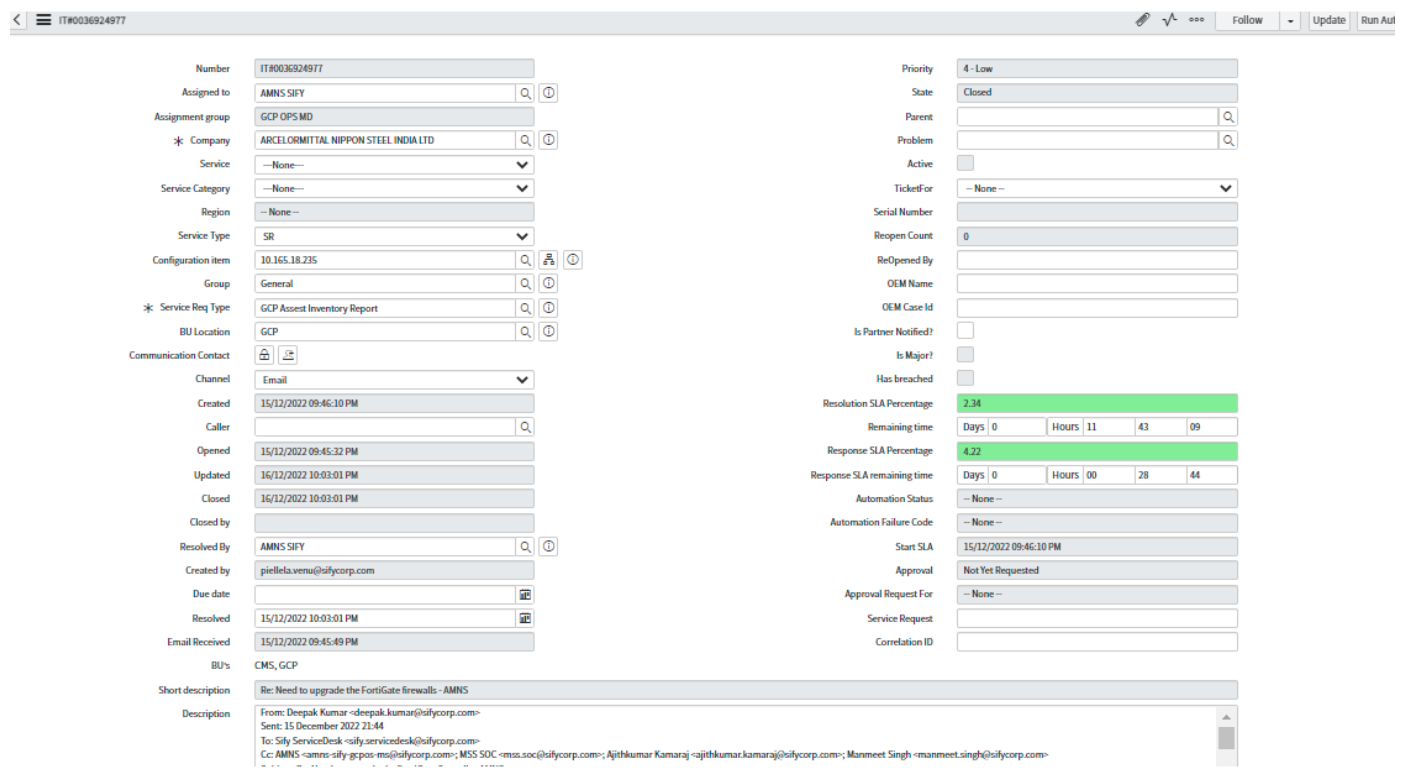Click the Update button

(1329, 20)
